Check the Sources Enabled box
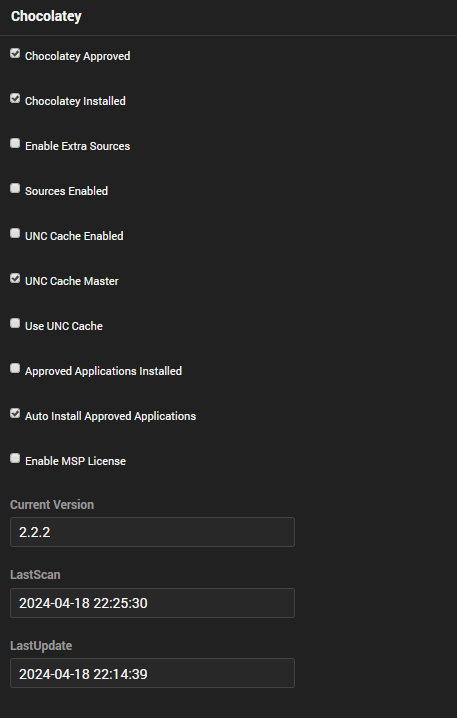The width and height of the screenshot is (457, 718). (15, 188)
